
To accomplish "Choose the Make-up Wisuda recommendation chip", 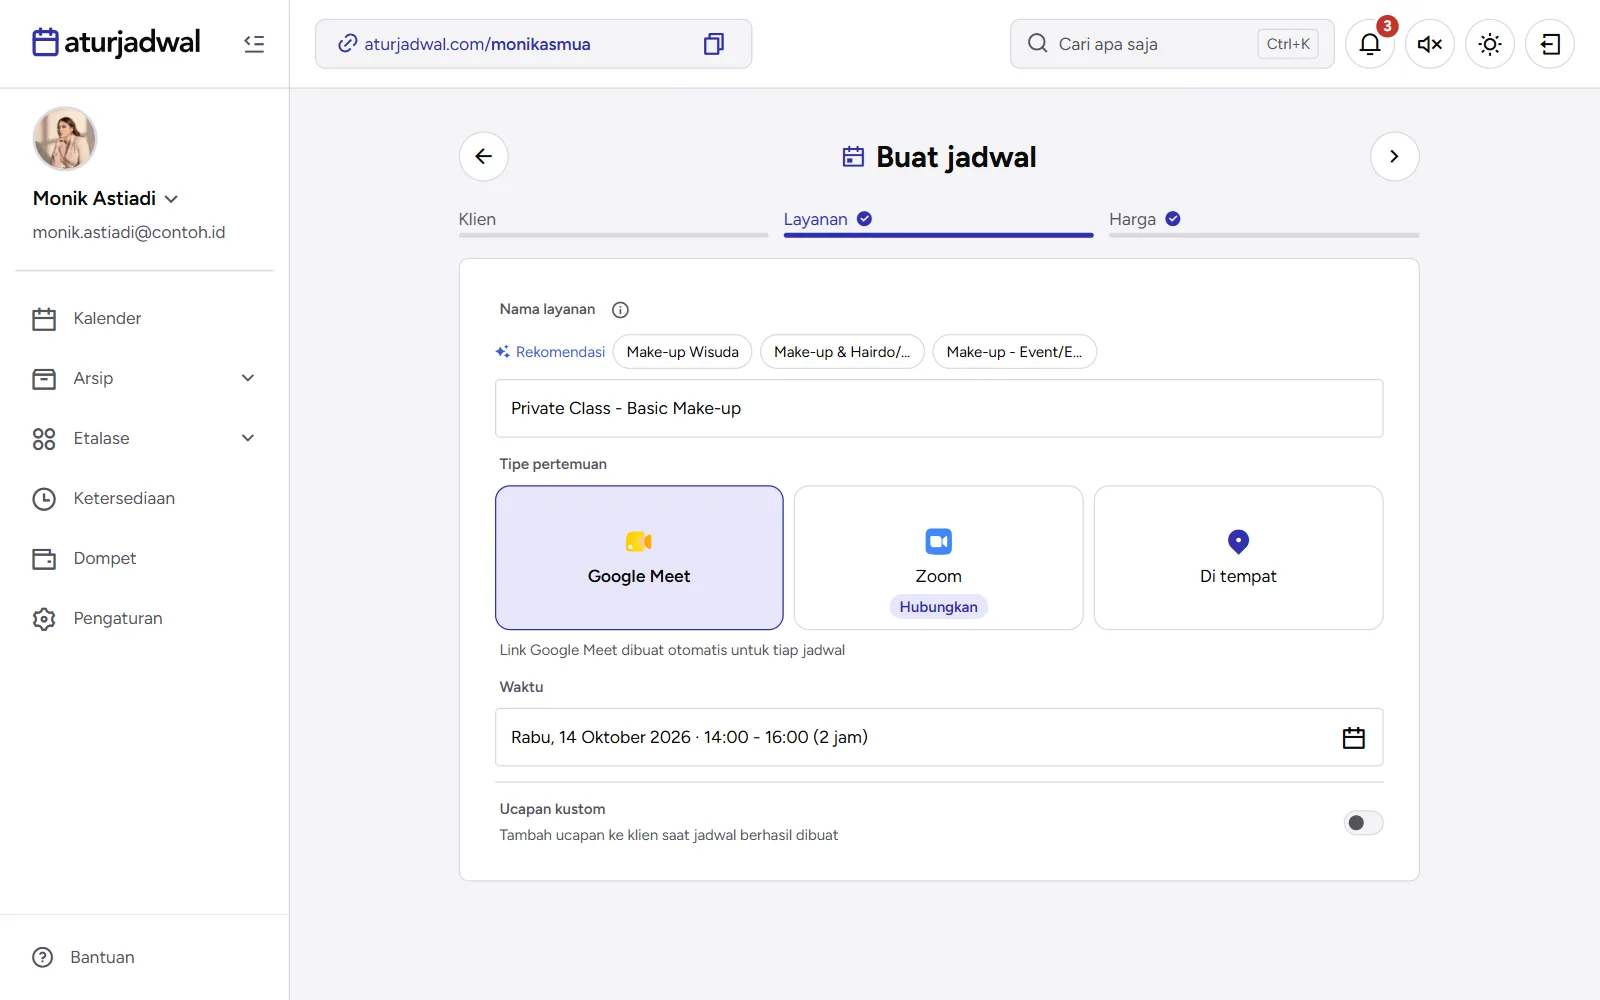I will pos(682,352).
